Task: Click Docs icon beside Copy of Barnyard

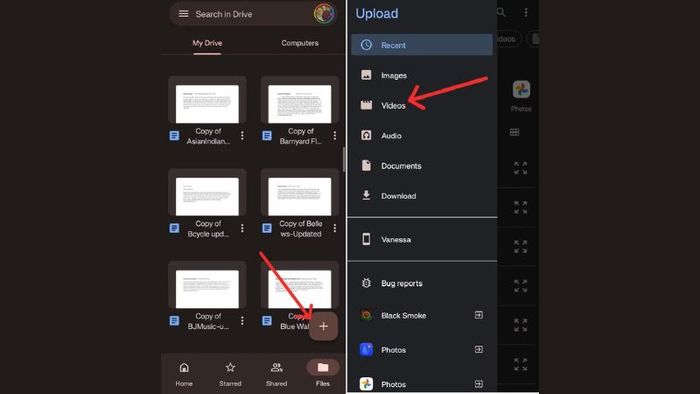Action: (267, 136)
